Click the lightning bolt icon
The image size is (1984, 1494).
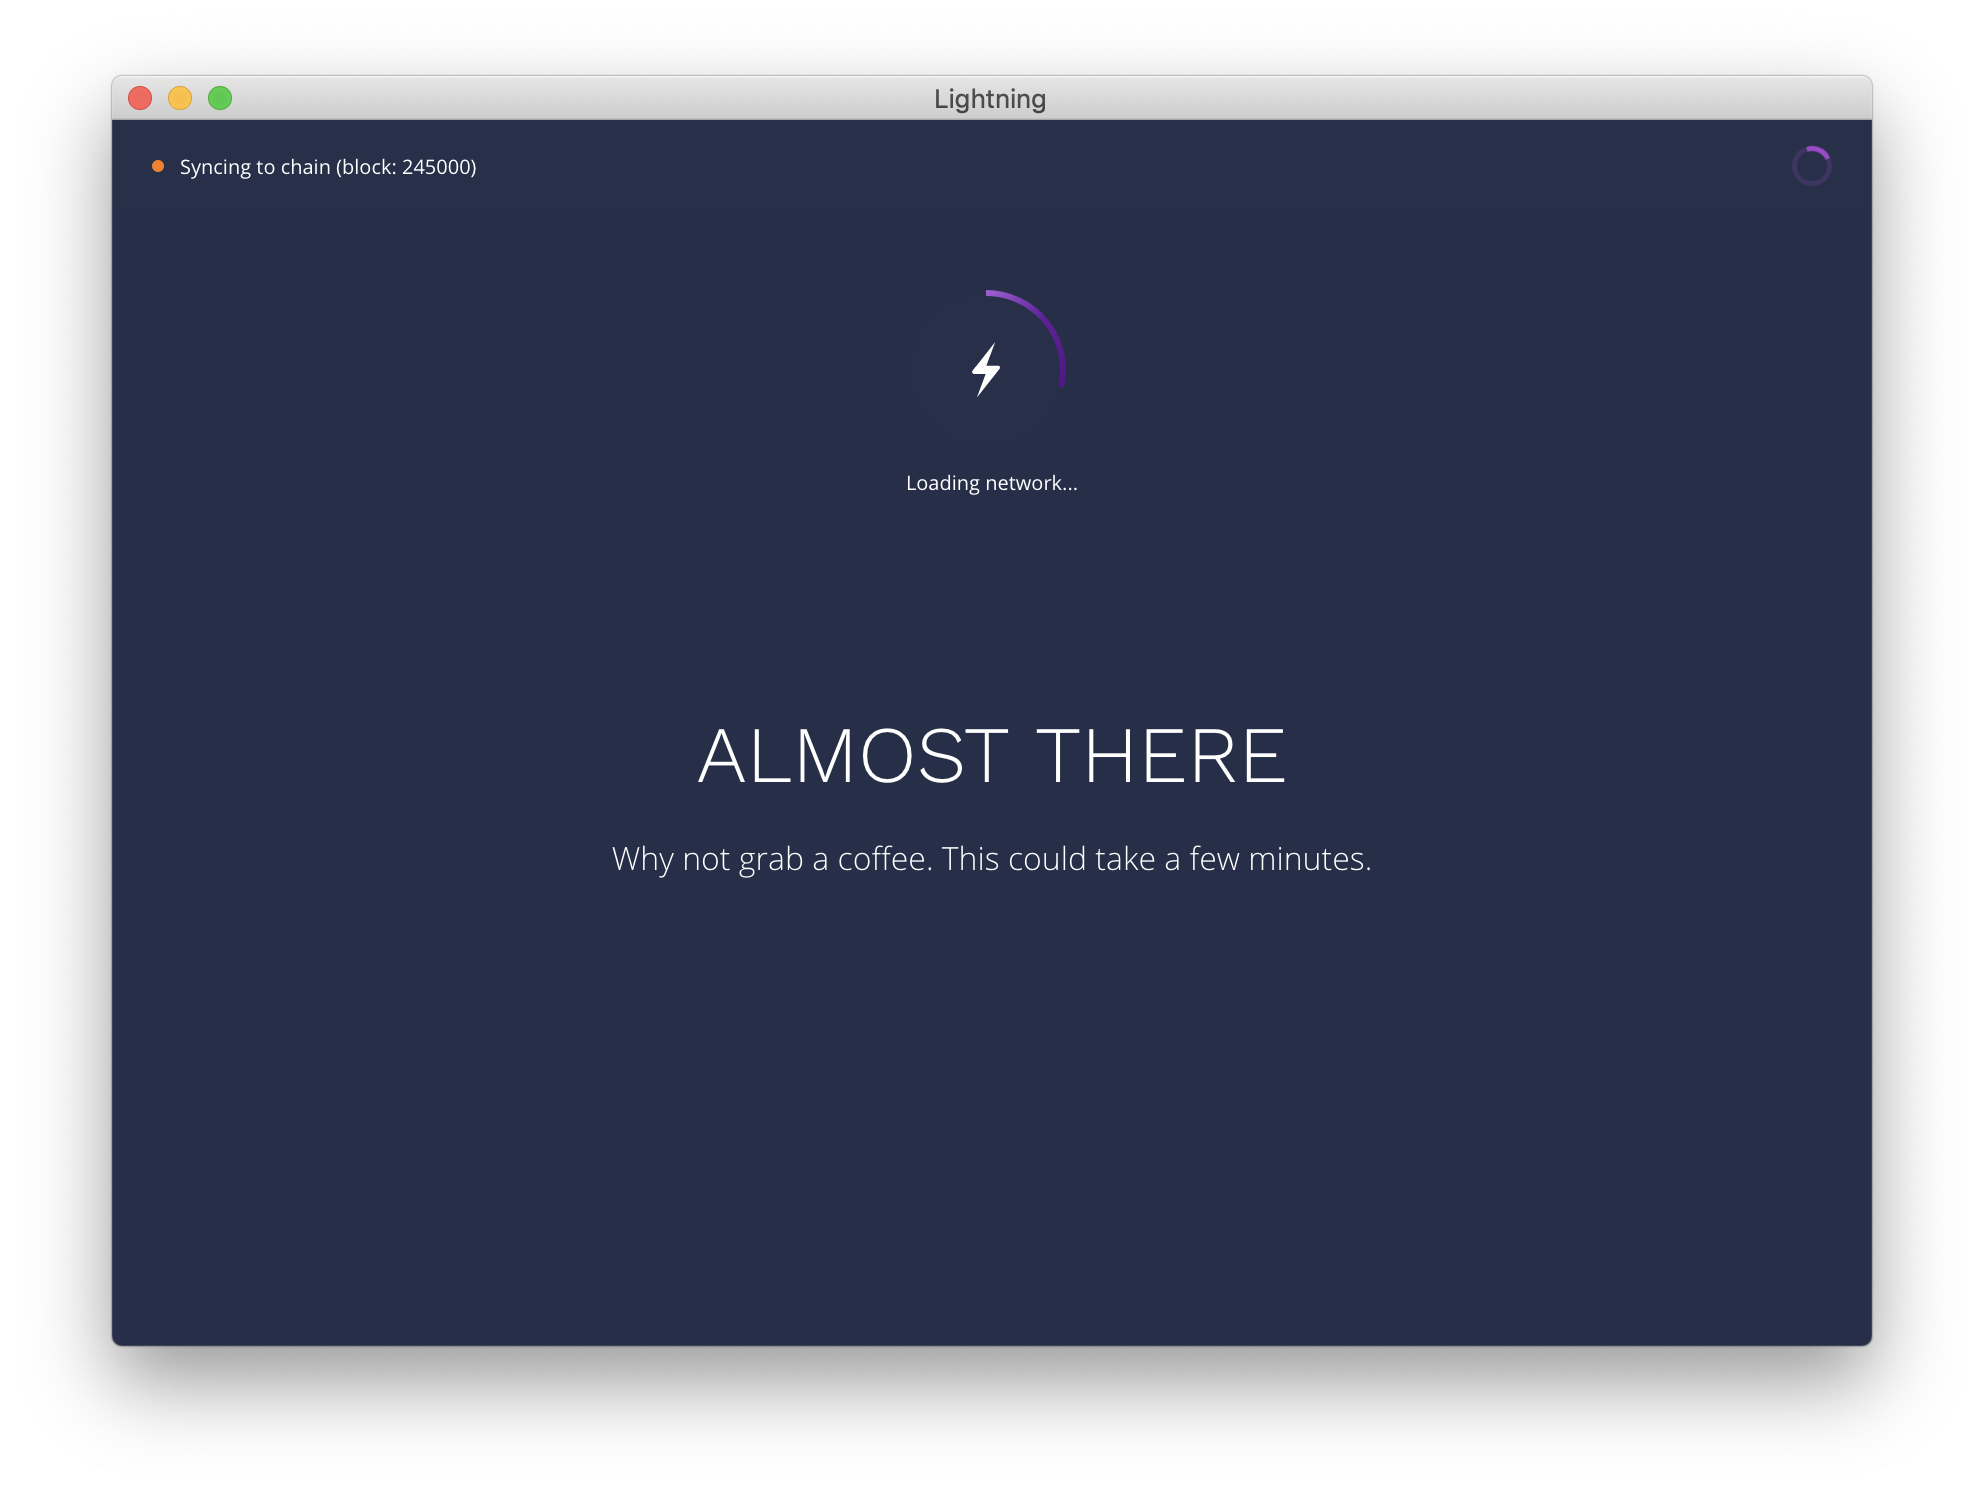[987, 370]
